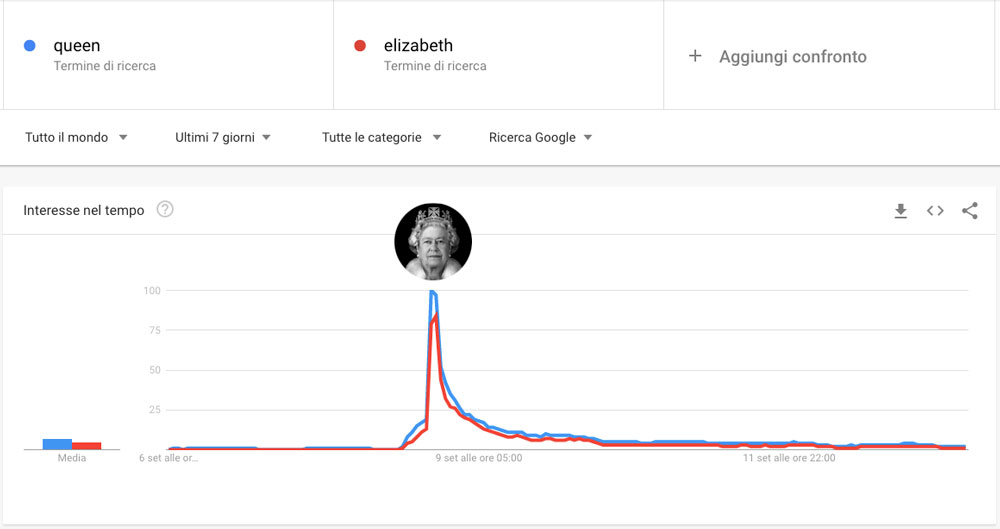This screenshot has height=529, width=1000.
Task: Click the red Media average bar
Action: 86,446
